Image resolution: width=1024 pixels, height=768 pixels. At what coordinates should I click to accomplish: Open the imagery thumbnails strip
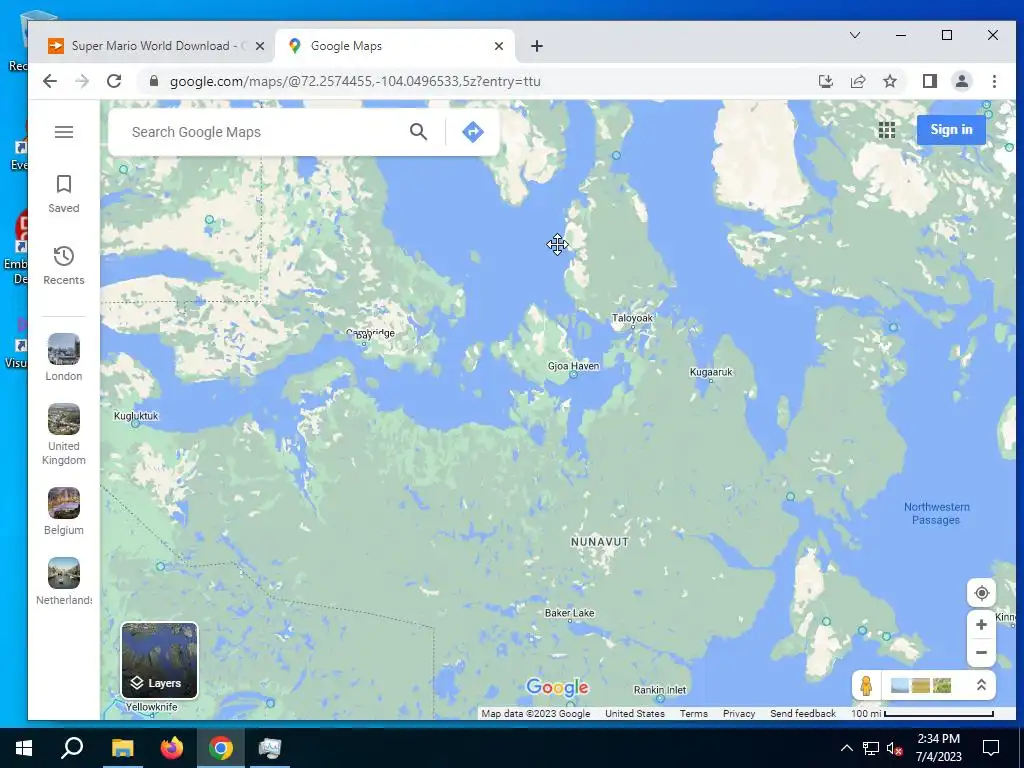(x=920, y=685)
